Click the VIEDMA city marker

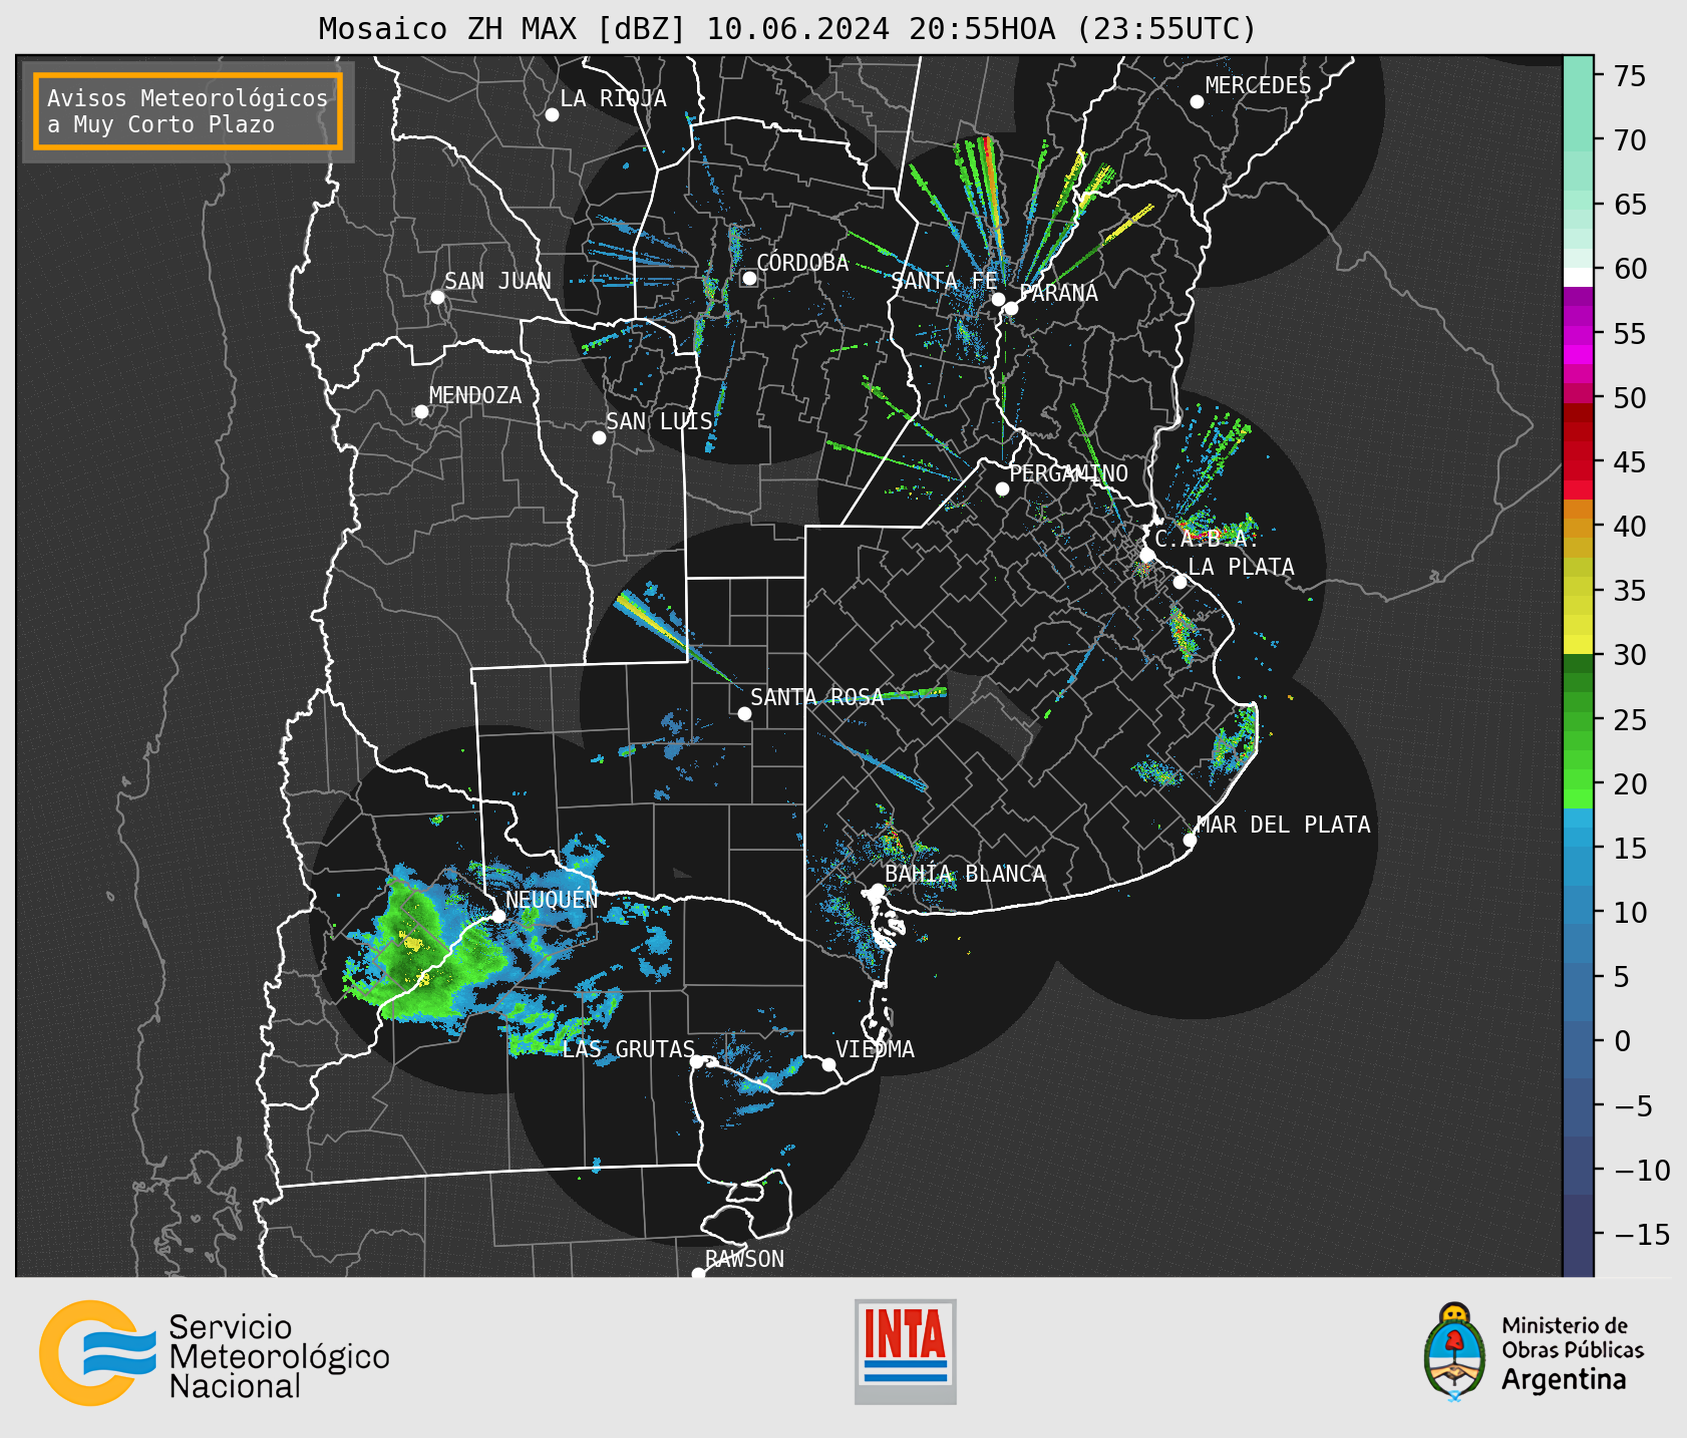pyautogui.click(x=829, y=1064)
